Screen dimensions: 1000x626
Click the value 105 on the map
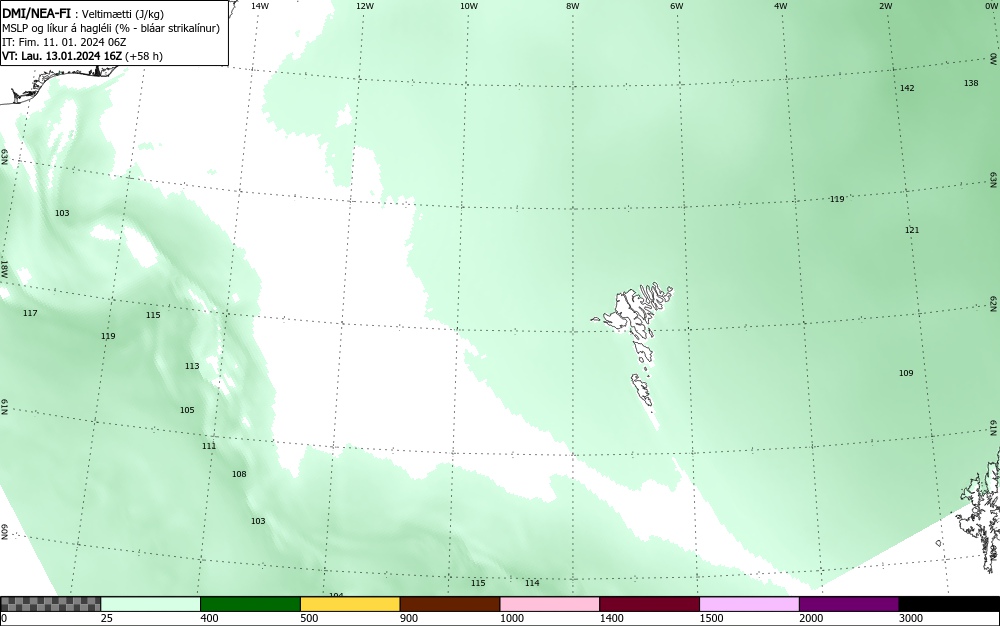coord(187,410)
